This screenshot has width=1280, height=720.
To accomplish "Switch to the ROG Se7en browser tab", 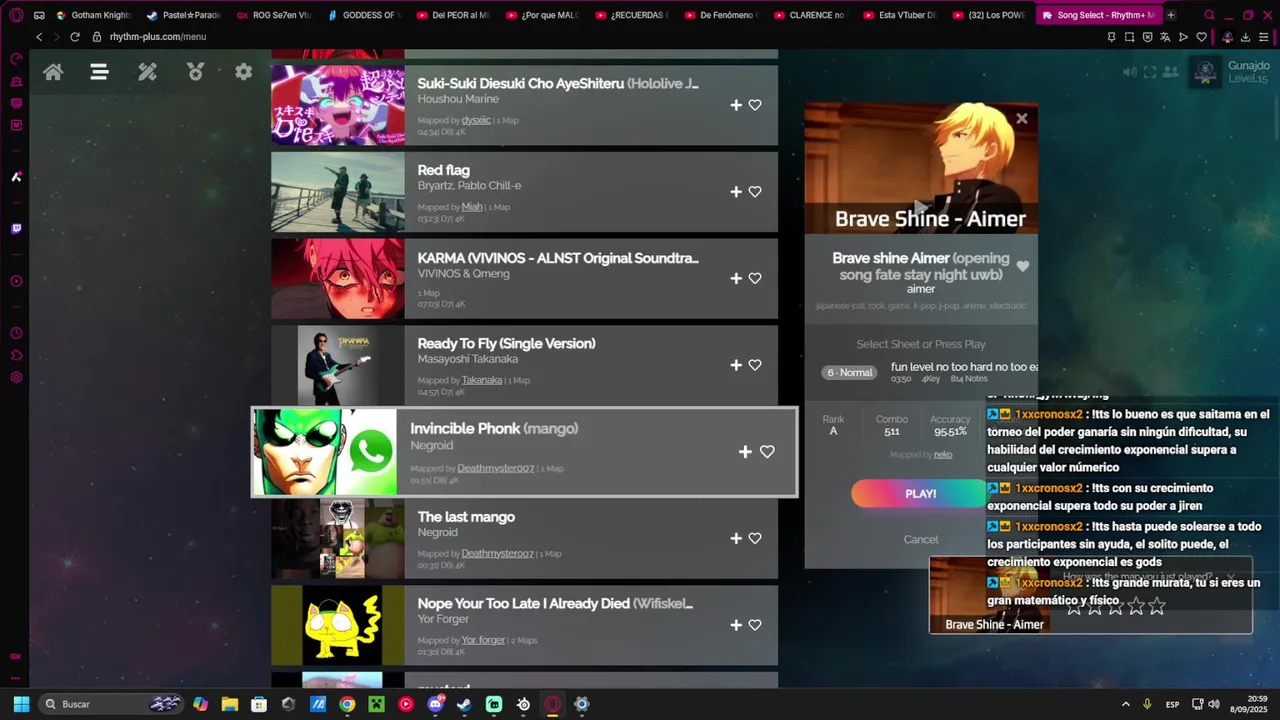I will (x=274, y=15).
